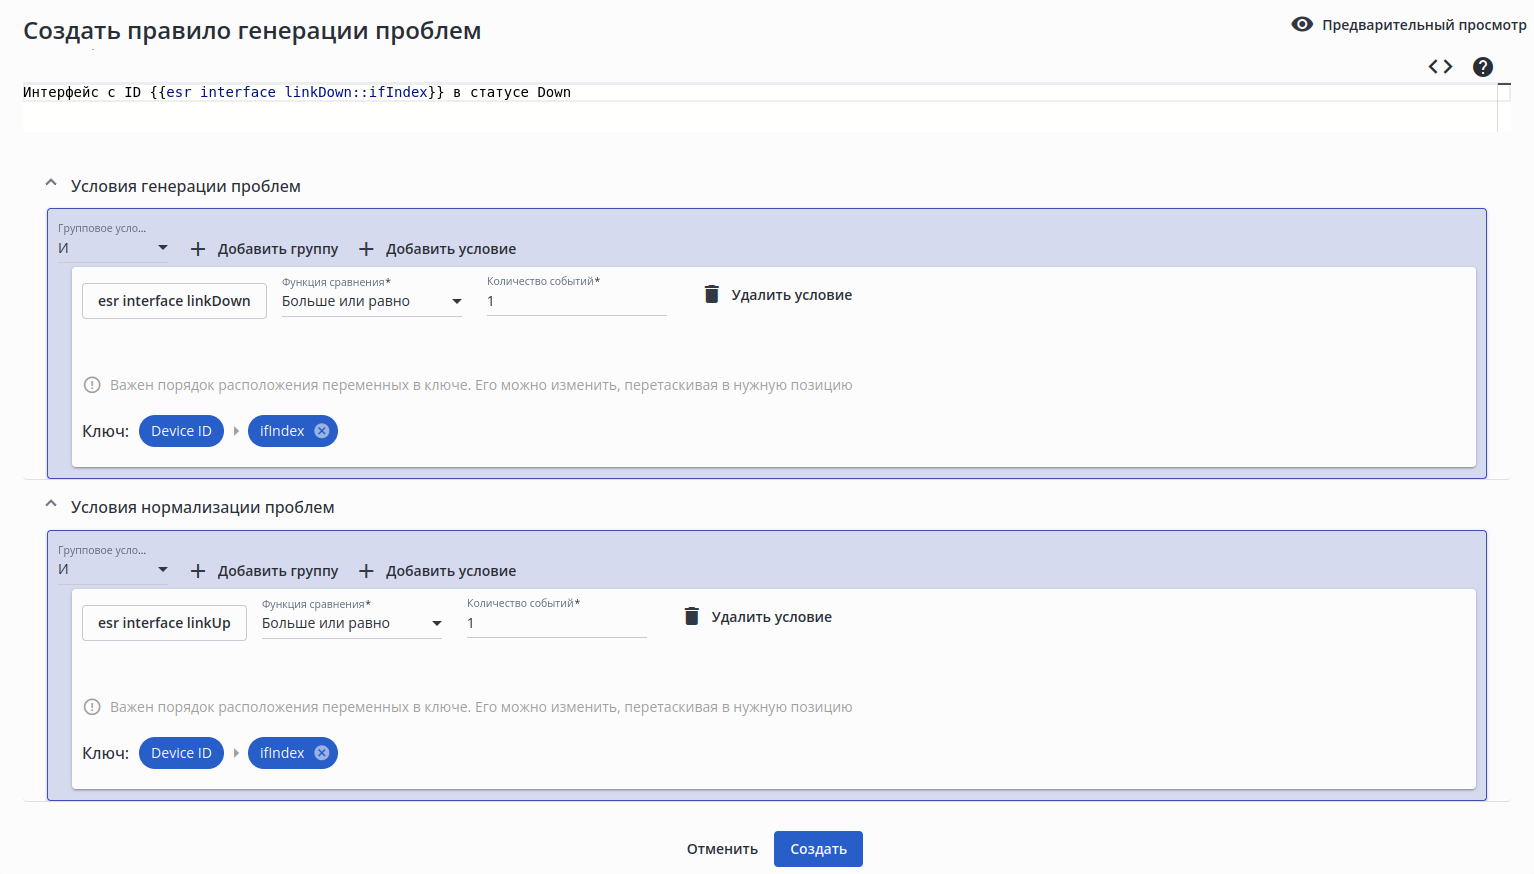Viewport: 1534px width, 874px height.
Task: Click trash icon in linkUp condition
Action: pyautogui.click(x=692, y=616)
